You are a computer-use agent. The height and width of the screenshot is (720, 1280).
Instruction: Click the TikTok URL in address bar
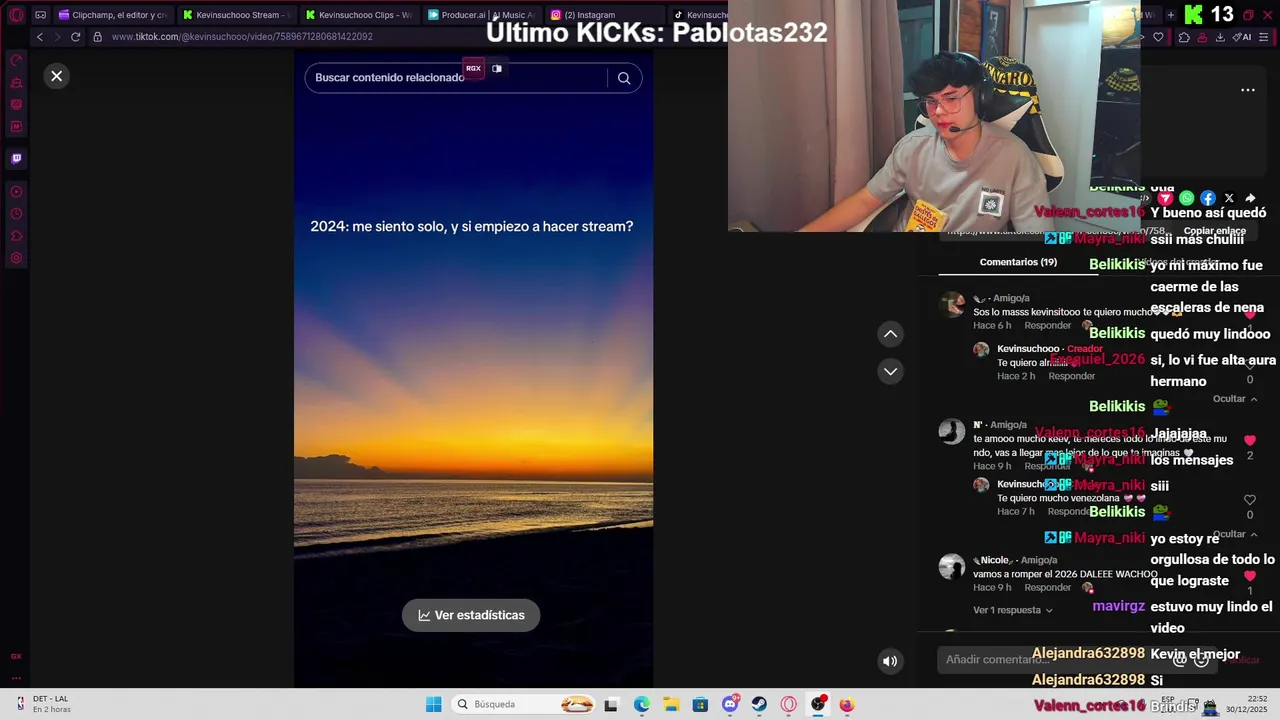pyautogui.click(x=242, y=37)
